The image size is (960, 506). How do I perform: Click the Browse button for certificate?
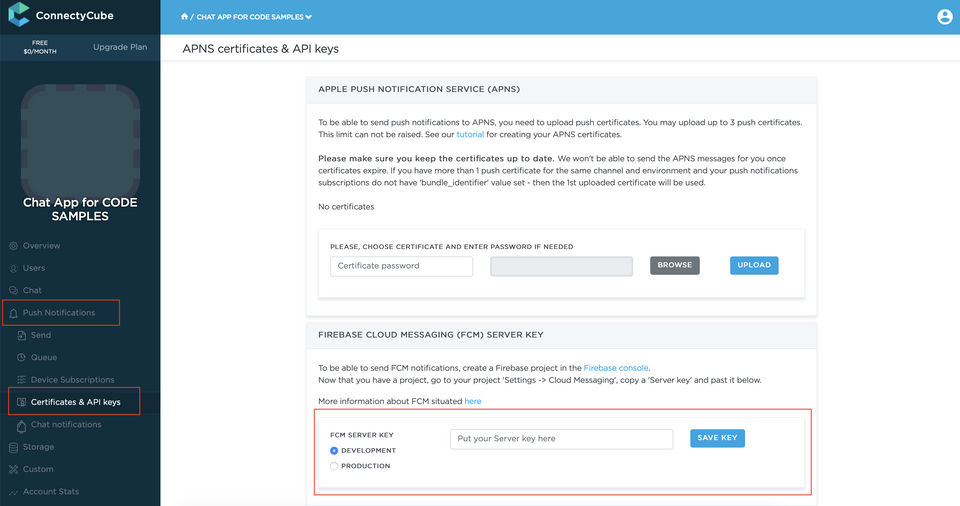[675, 265]
